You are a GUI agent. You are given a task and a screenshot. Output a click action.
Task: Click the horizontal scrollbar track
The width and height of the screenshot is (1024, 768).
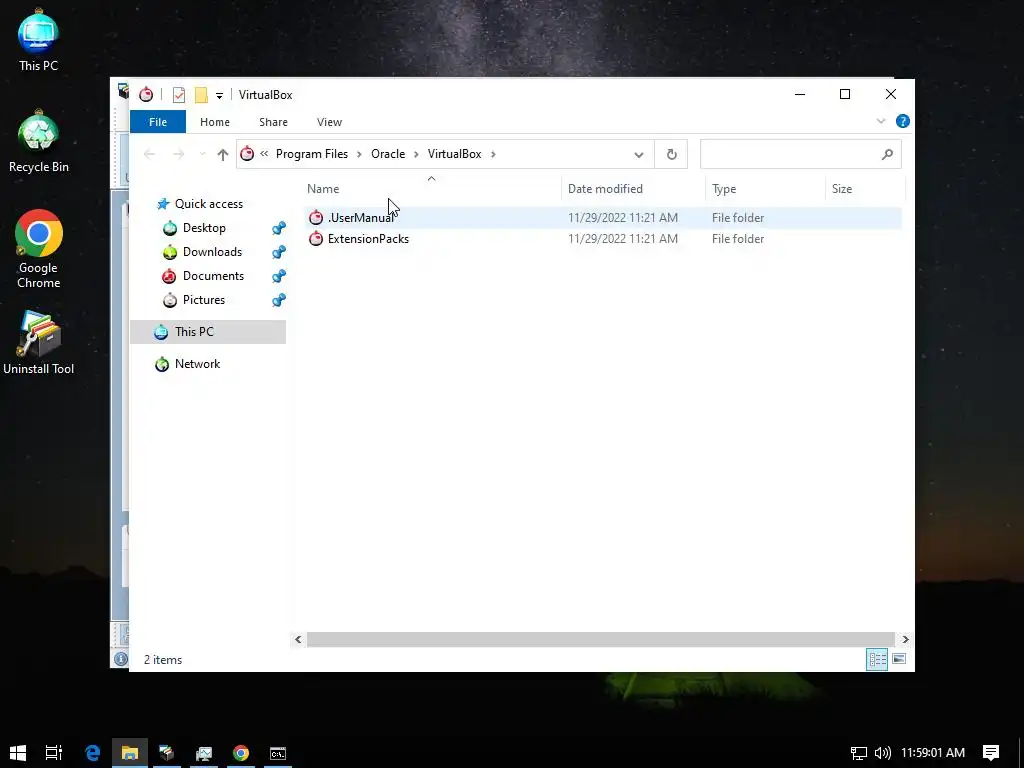(600, 639)
